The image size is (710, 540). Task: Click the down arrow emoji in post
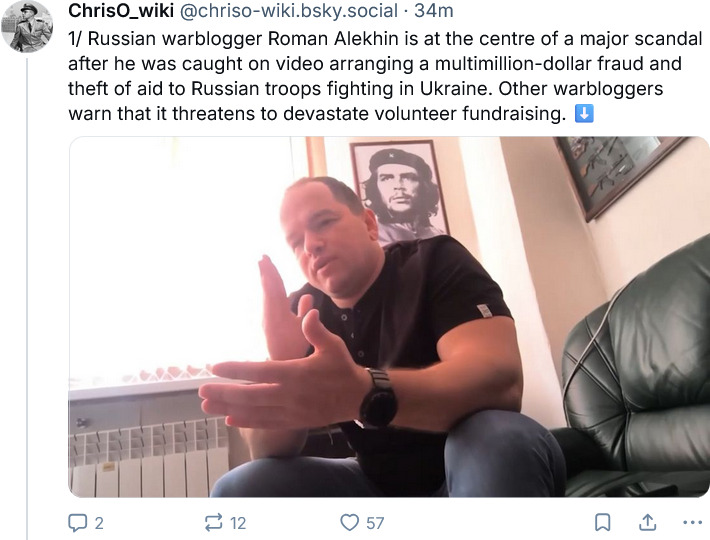[x=584, y=113]
